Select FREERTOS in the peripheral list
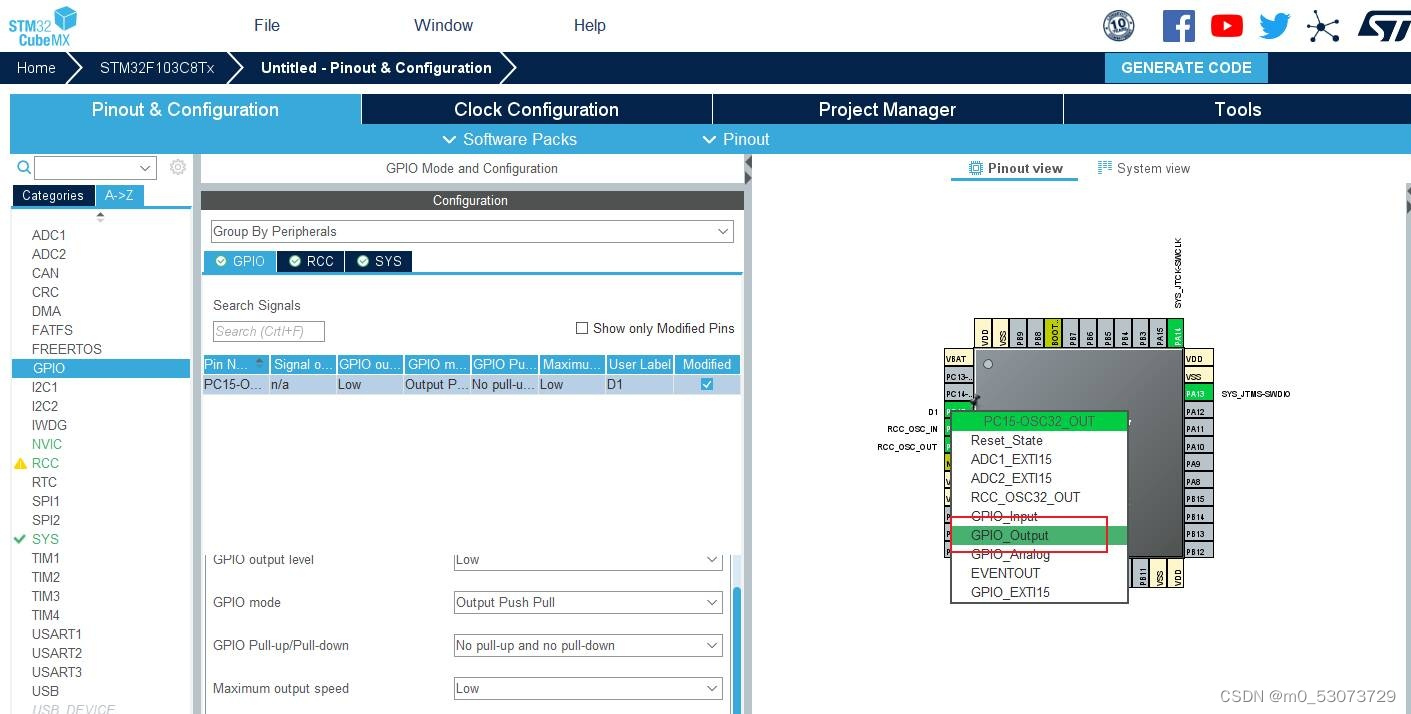 pos(67,349)
